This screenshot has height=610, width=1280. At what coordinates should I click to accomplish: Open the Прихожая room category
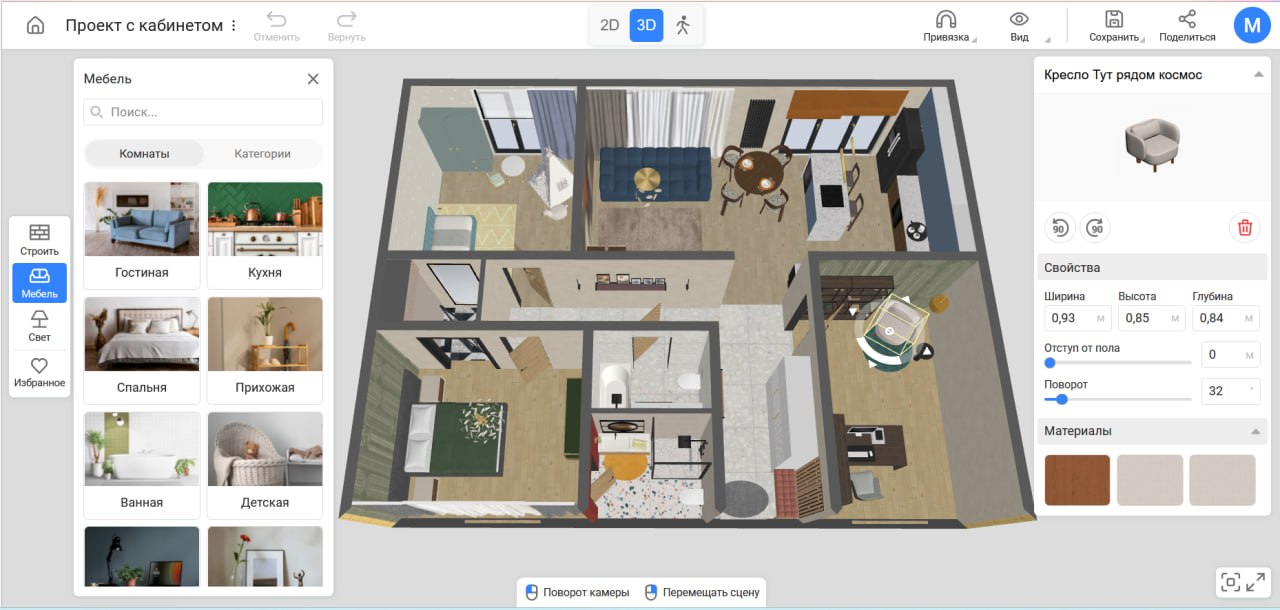[x=265, y=350]
